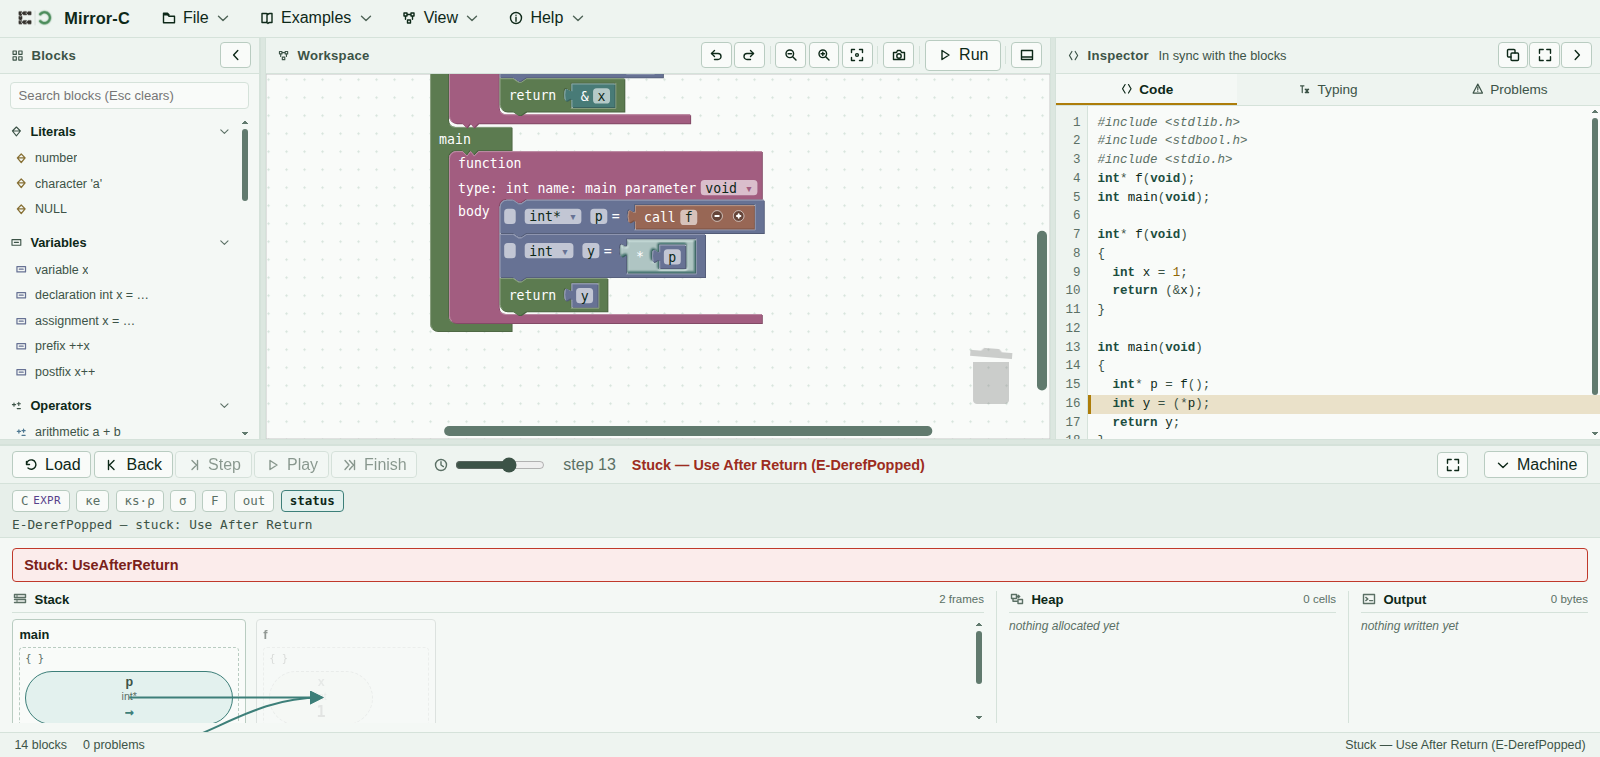Click the Mirror-C logo icon
1600x757 pixels.
pyautogui.click(x=35, y=18)
